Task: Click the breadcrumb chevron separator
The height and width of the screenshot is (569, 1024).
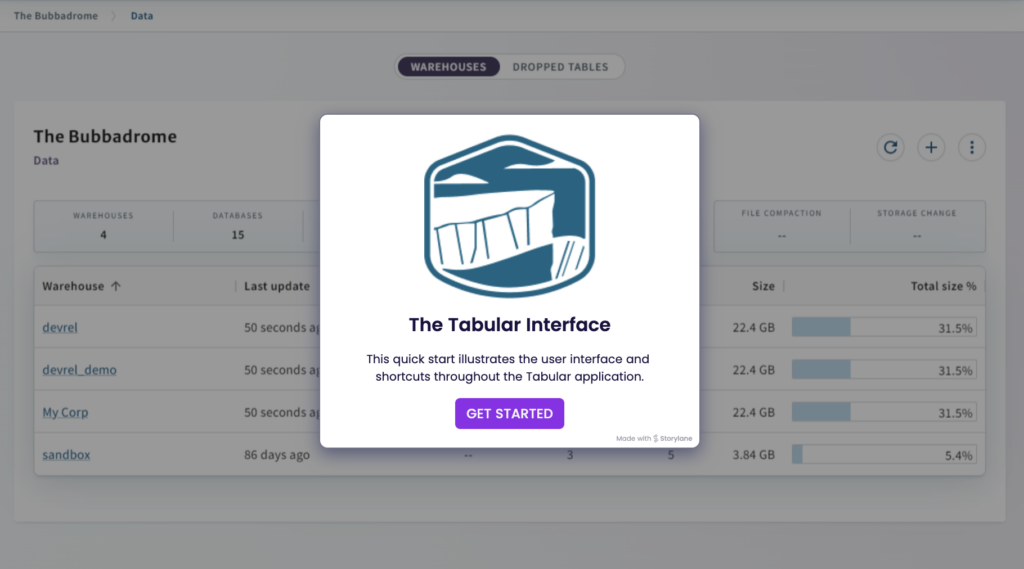Action: 114,16
